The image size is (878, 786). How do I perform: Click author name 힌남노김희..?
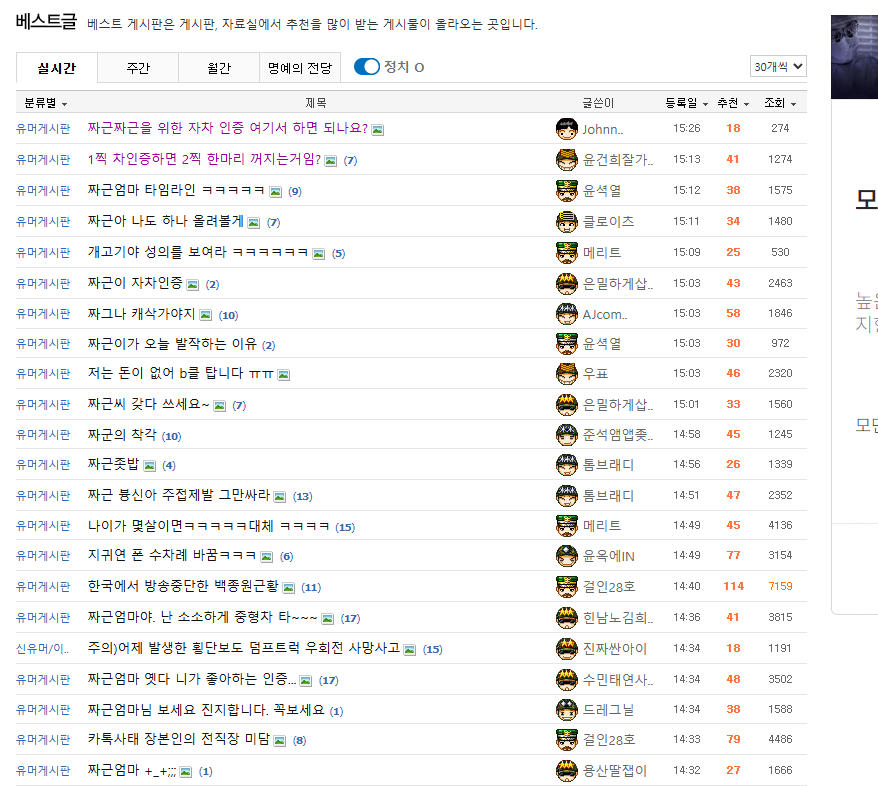[x=618, y=617]
